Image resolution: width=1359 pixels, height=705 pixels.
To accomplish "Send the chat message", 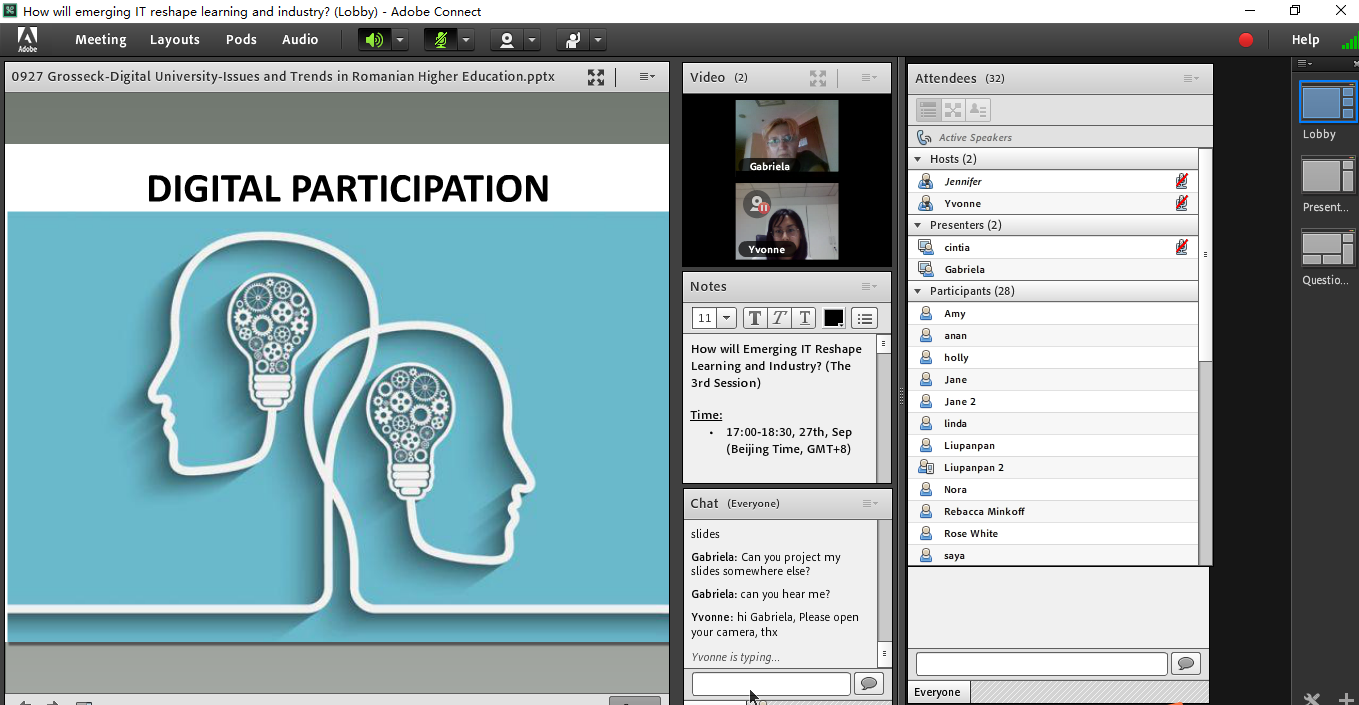I will [868, 684].
